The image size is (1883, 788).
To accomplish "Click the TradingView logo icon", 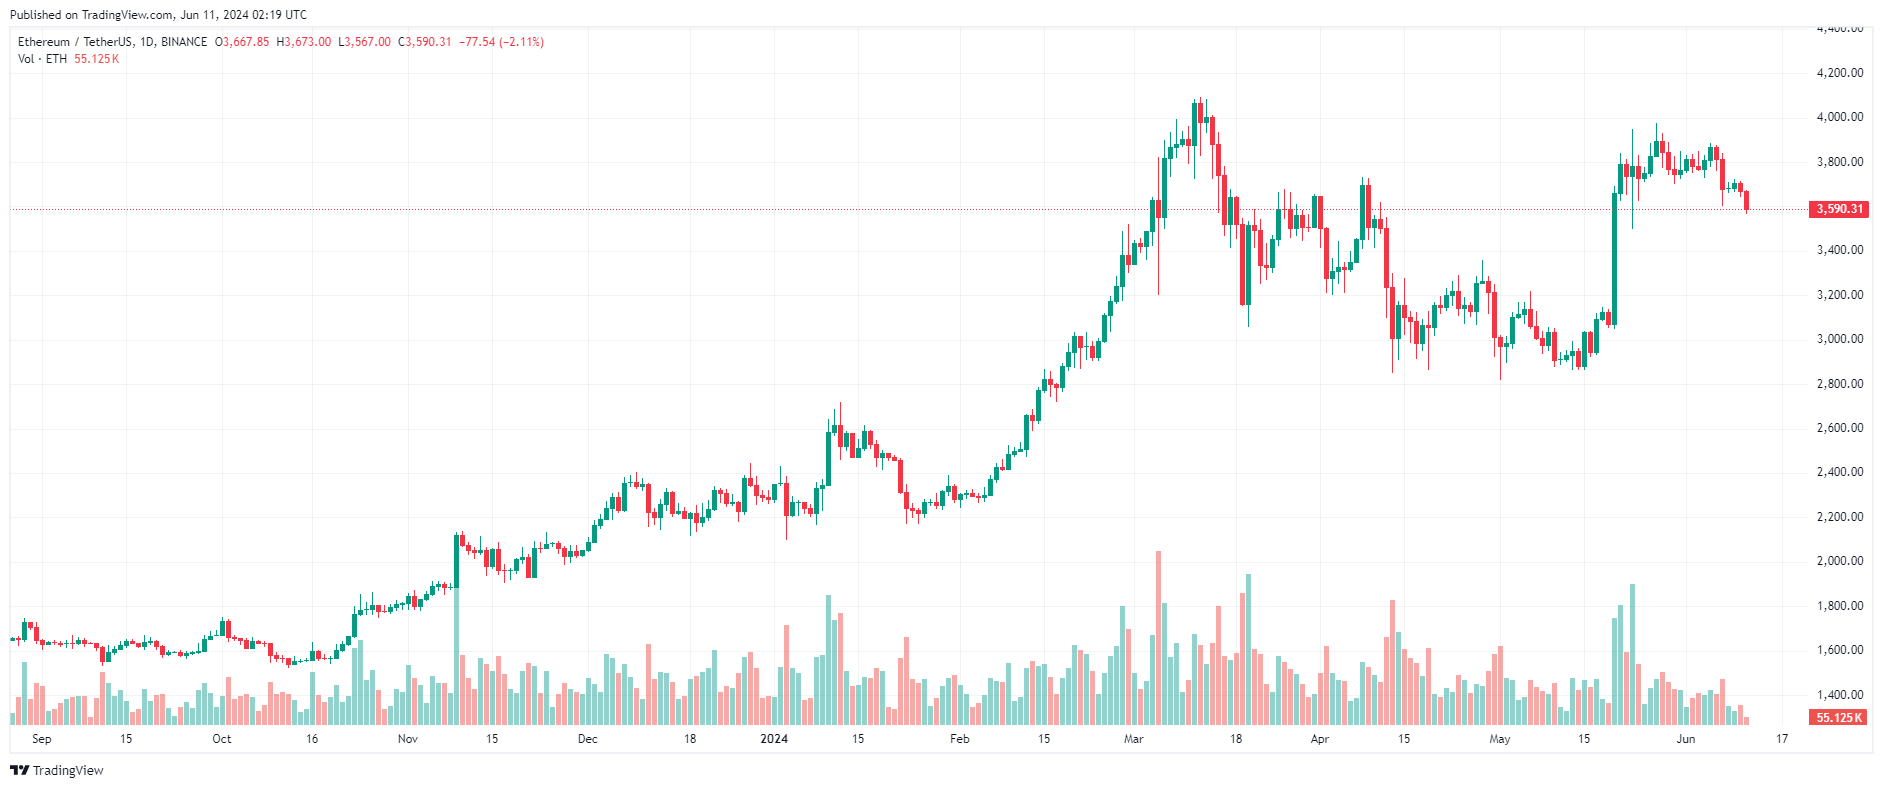I will coord(19,770).
